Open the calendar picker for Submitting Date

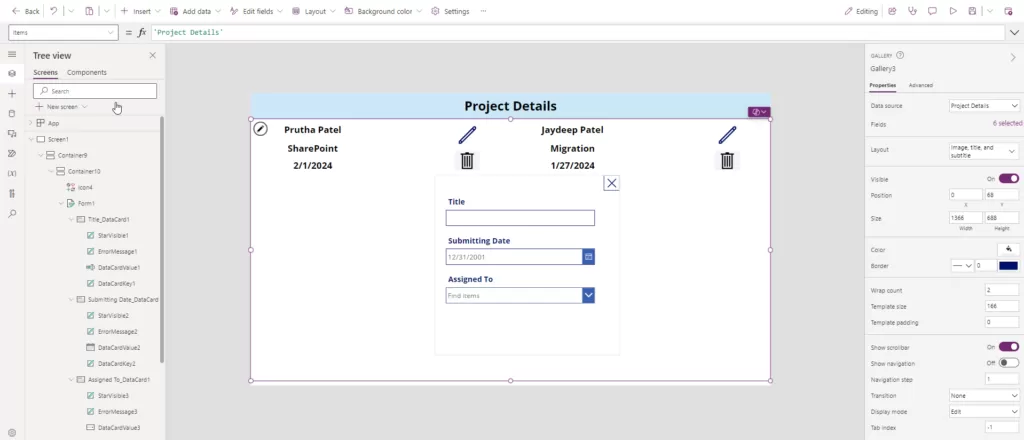click(x=588, y=257)
